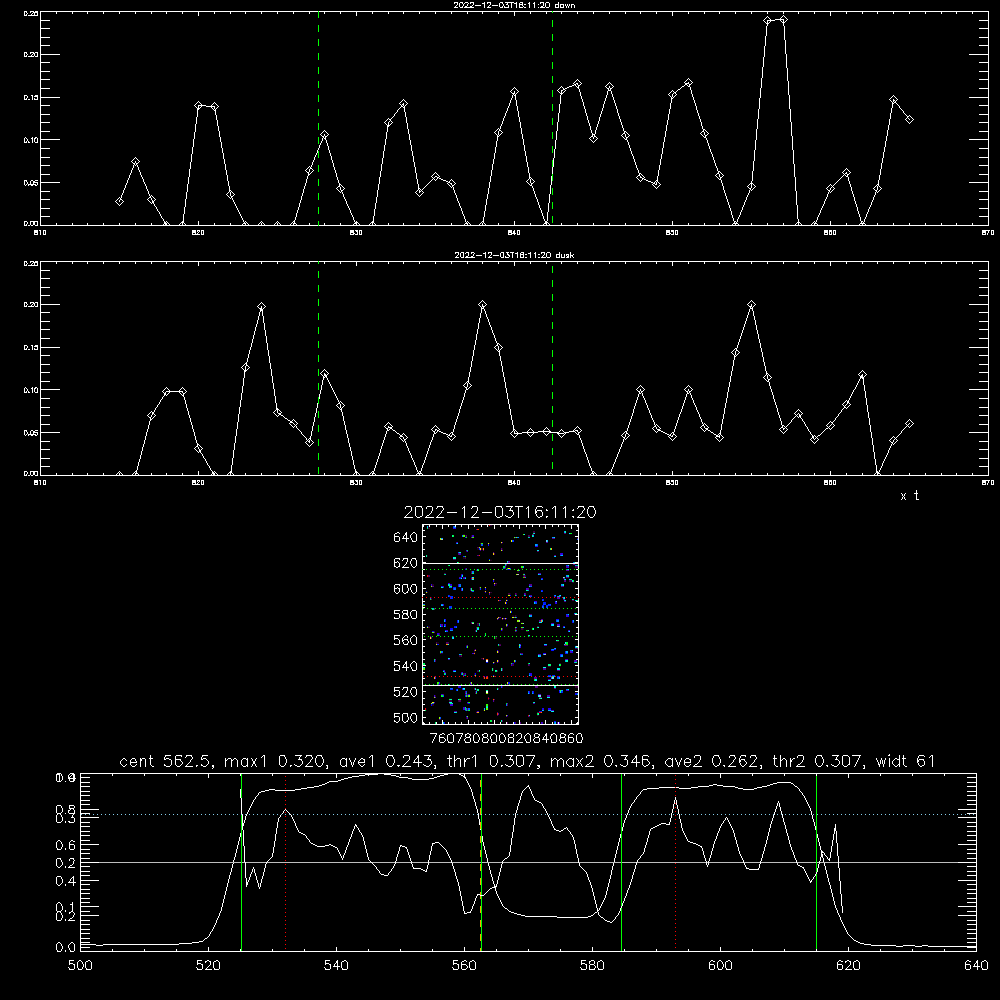Click the dusk plot diamond marker peaking near x 838

[483, 305]
